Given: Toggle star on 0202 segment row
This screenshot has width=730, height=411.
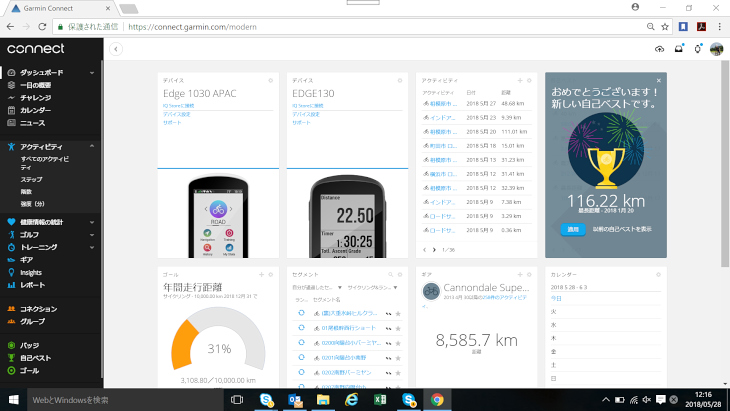Looking at the screenshot, I should 398,373.
